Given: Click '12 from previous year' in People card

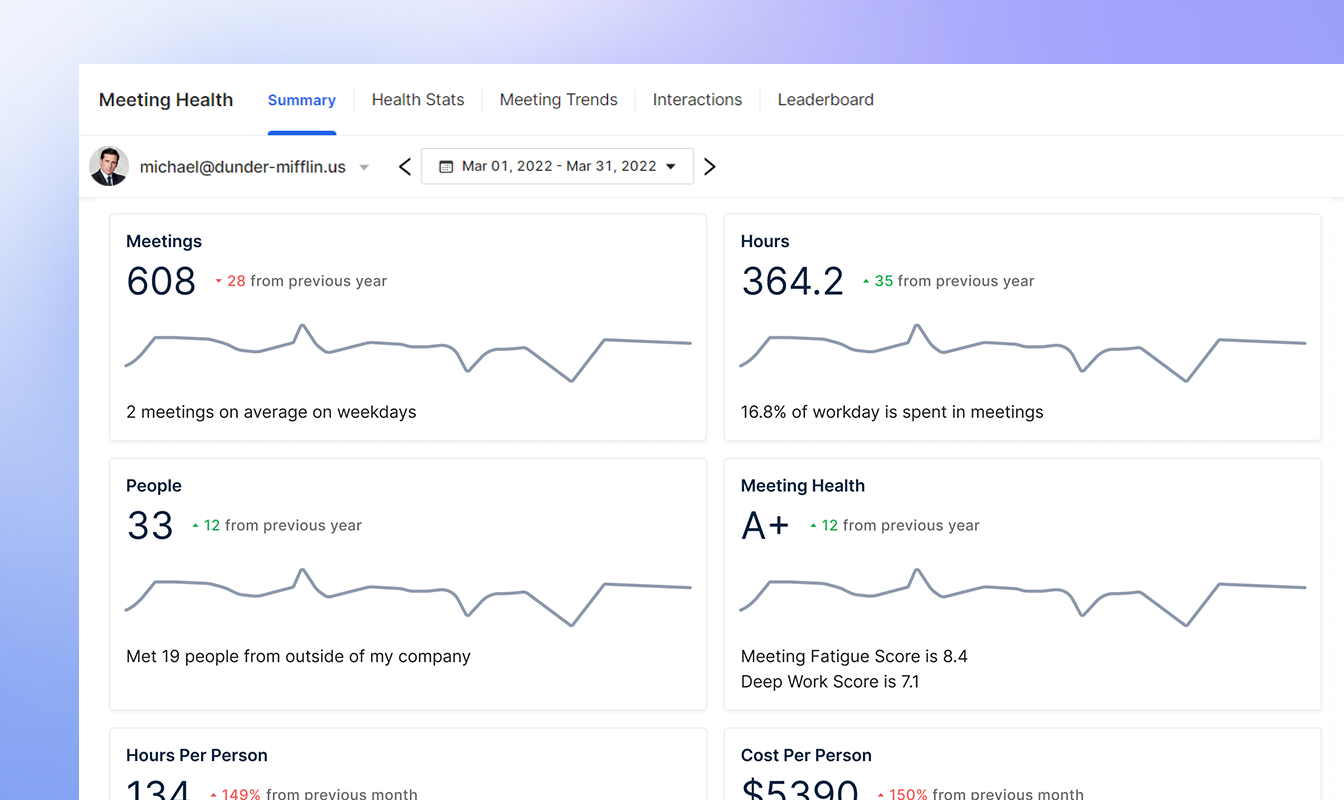Looking at the screenshot, I should (x=282, y=525).
